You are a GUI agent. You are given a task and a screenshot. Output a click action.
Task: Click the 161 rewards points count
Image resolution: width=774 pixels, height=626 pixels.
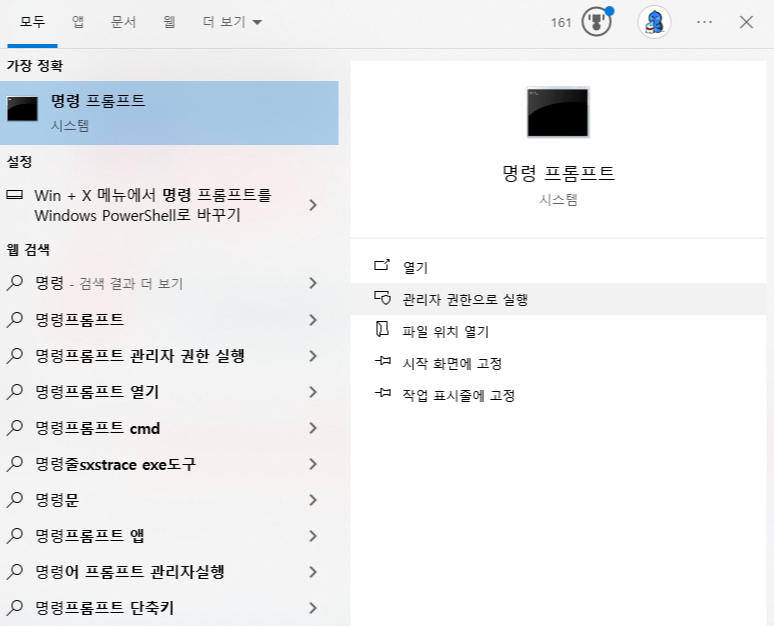click(561, 23)
